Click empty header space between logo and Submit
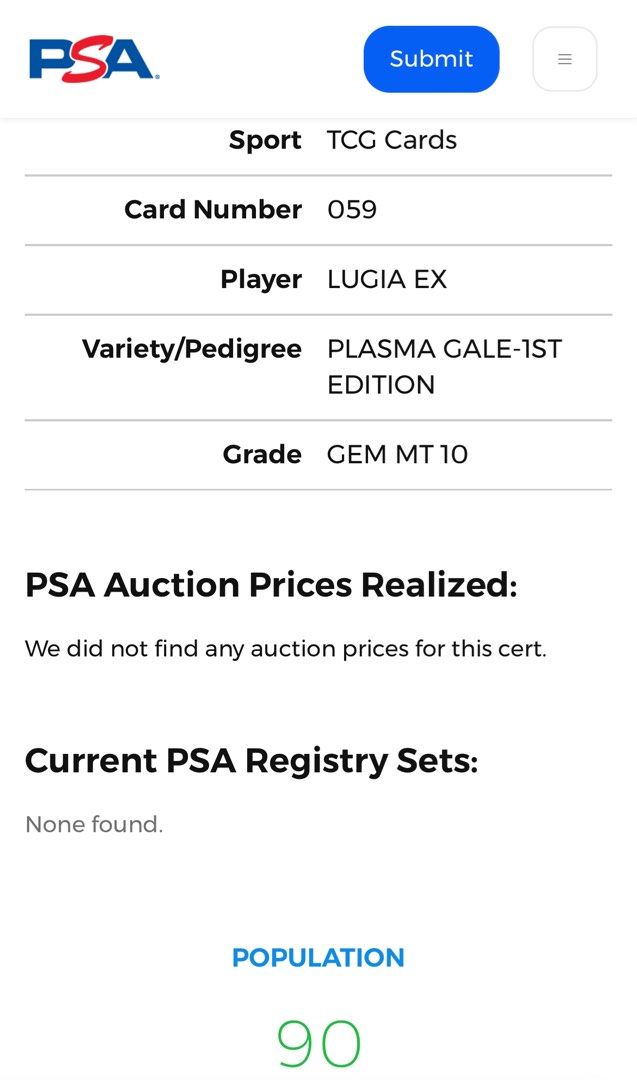The height and width of the screenshot is (1080, 637). 260,59
